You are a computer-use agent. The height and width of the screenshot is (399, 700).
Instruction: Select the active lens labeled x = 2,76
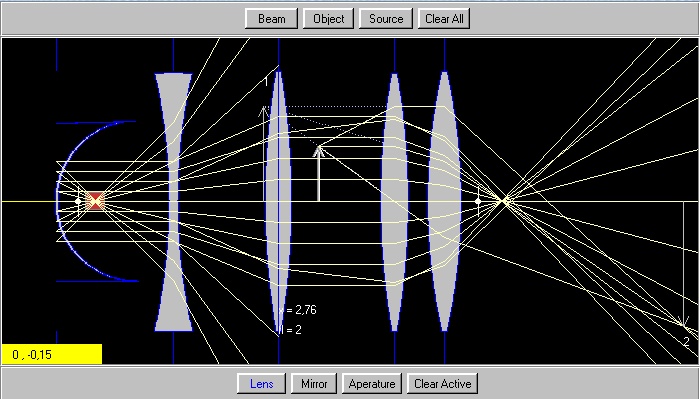[x=279, y=202]
